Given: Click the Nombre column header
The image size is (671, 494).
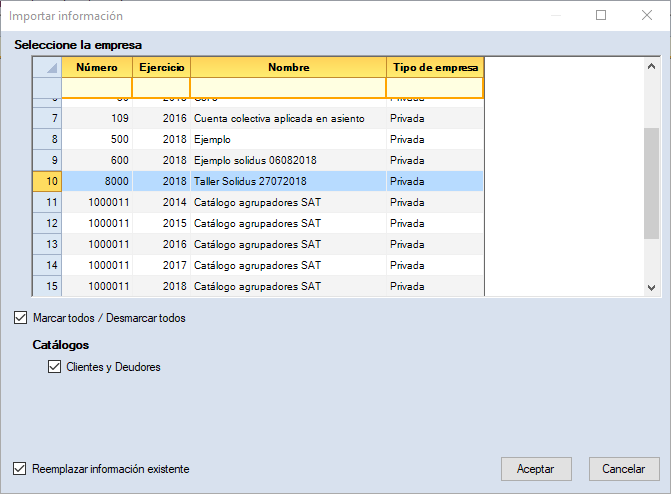Looking at the screenshot, I should [x=288, y=67].
